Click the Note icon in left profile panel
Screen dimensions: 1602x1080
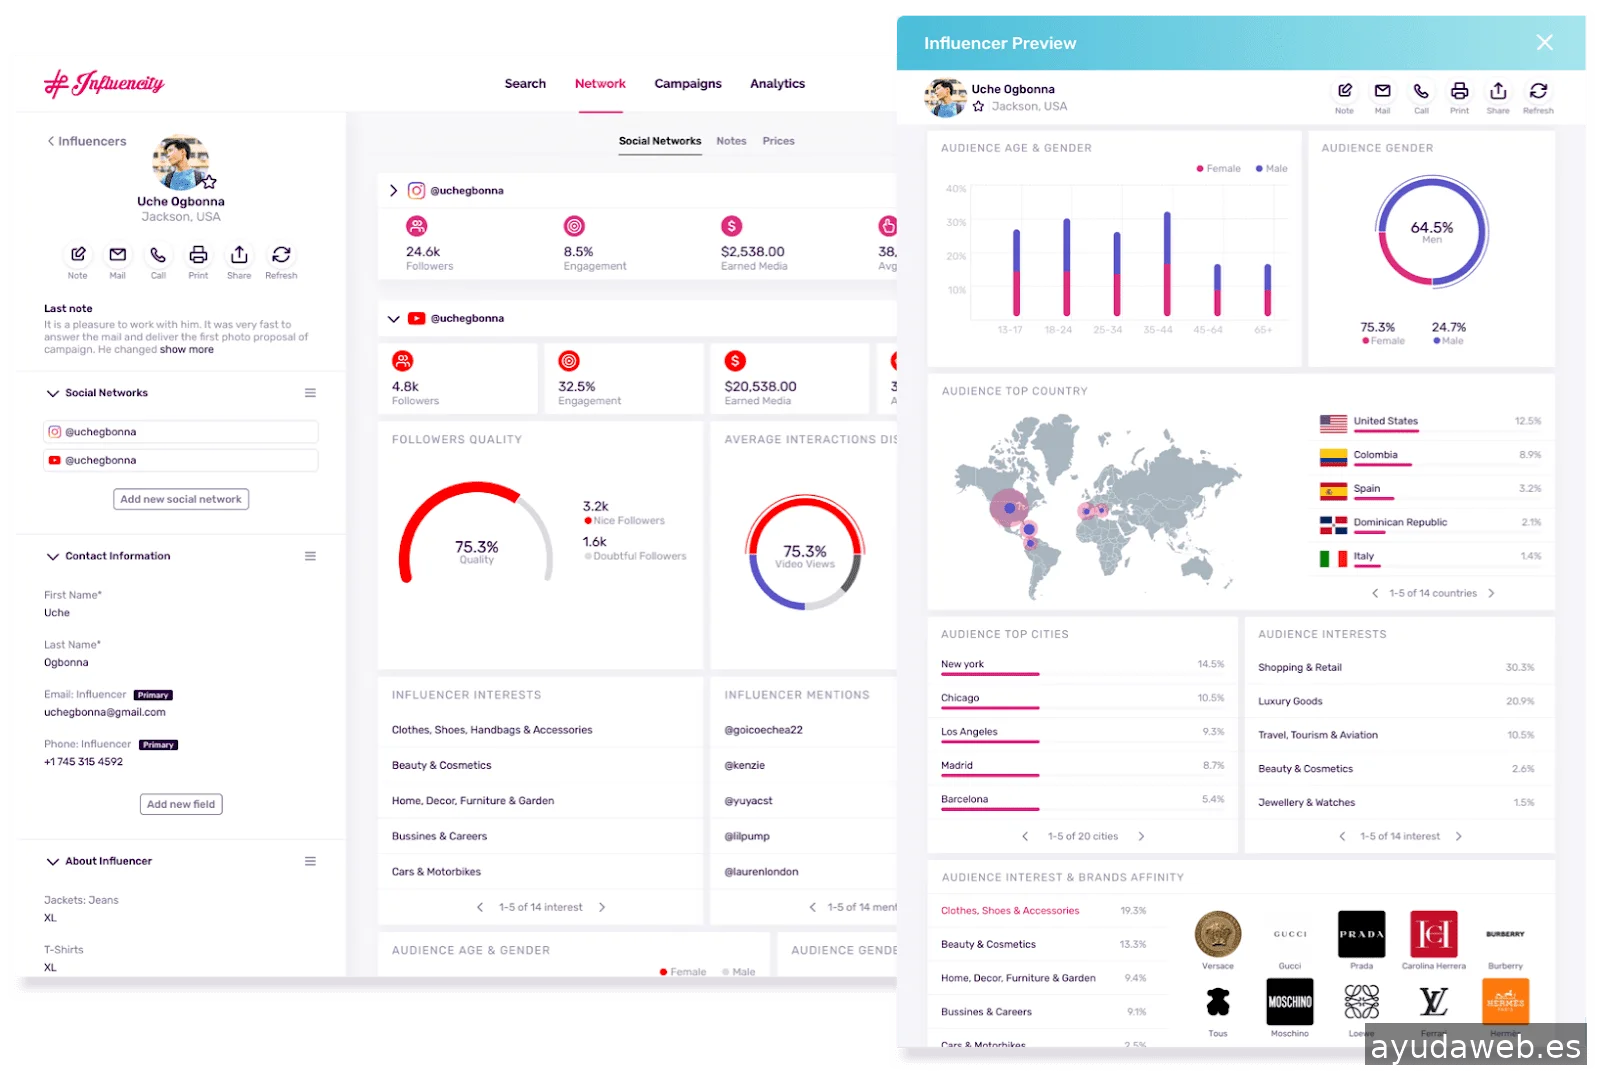click(x=78, y=255)
